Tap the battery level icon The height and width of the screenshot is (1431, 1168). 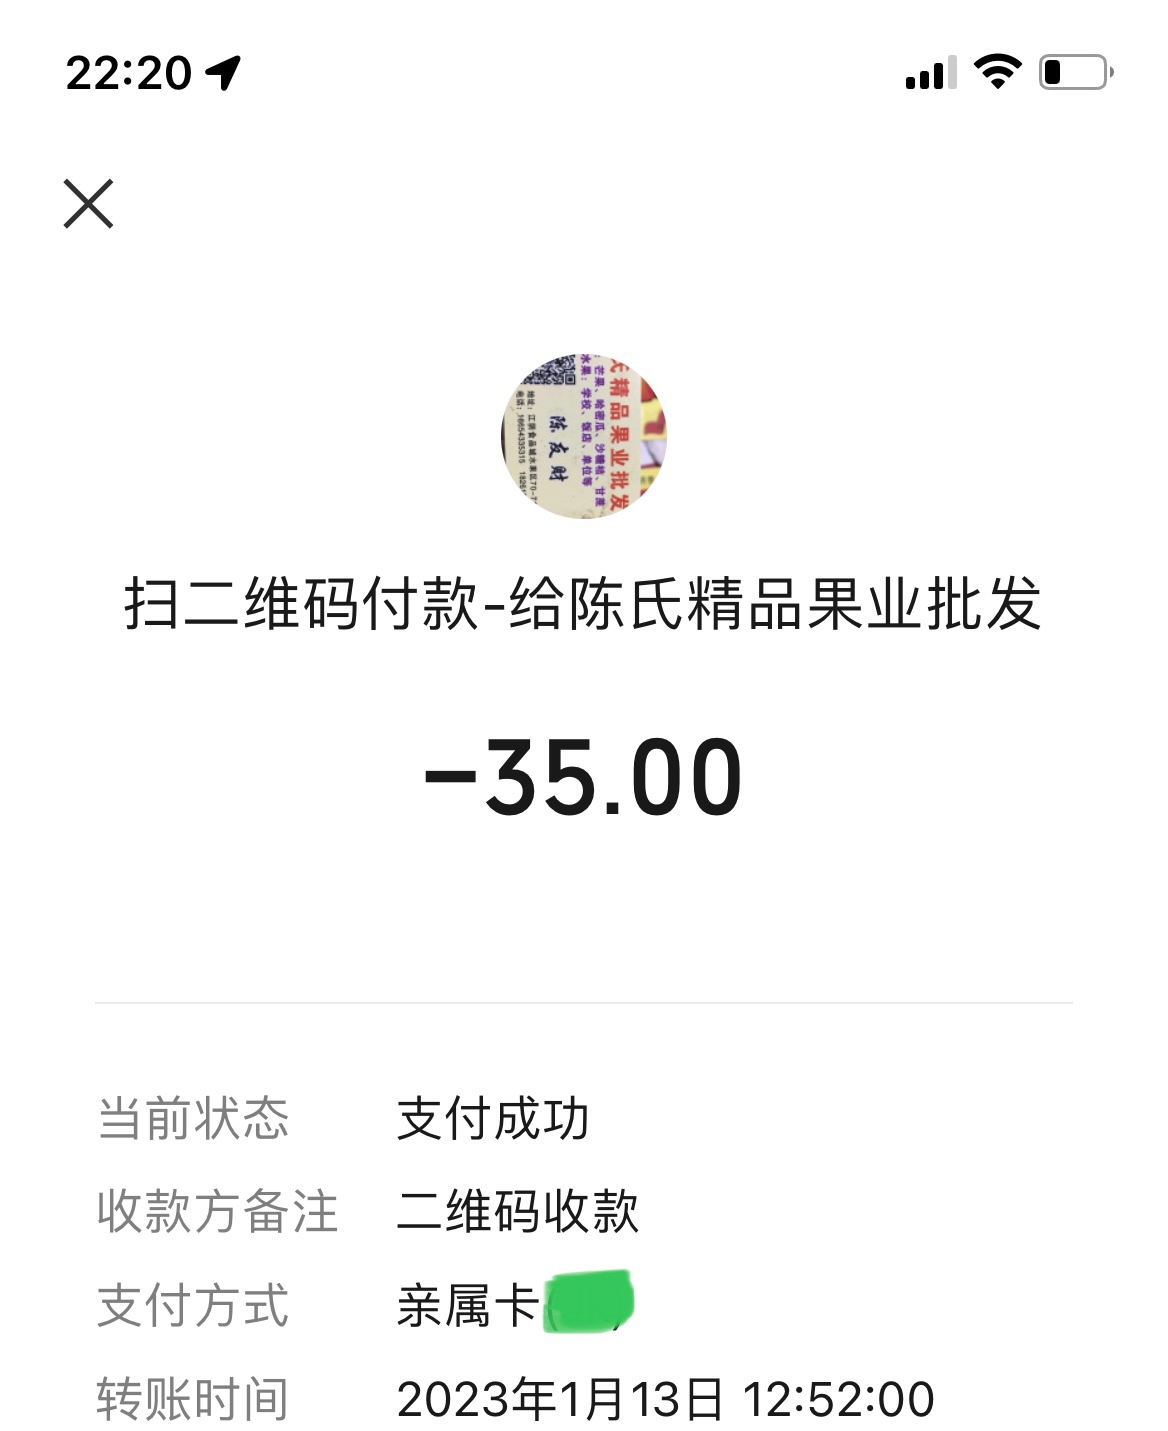(1075, 72)
